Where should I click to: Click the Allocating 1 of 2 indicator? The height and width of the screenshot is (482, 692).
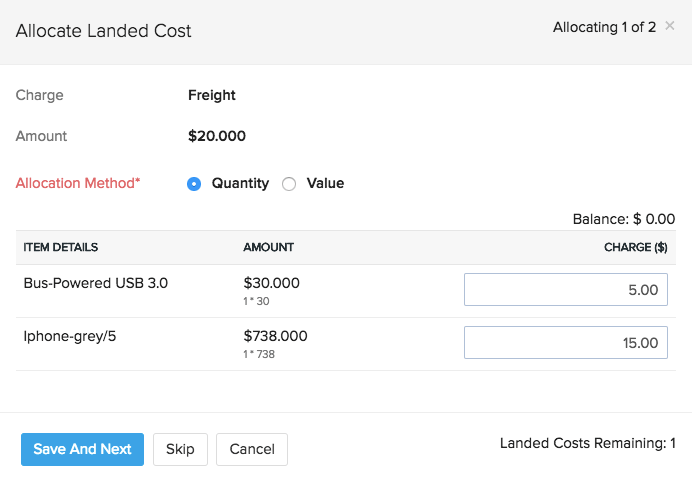[x=604, y=27]
